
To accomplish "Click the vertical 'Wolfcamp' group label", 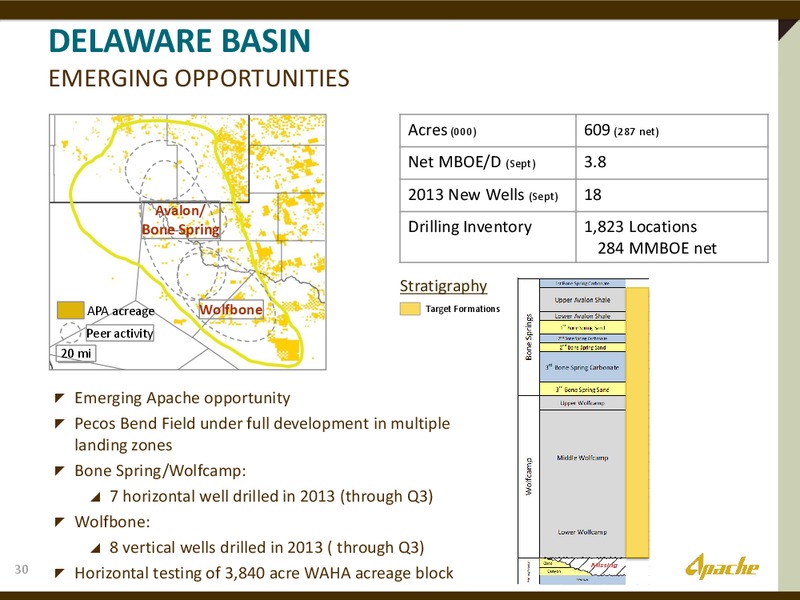I will coord(529,477).
